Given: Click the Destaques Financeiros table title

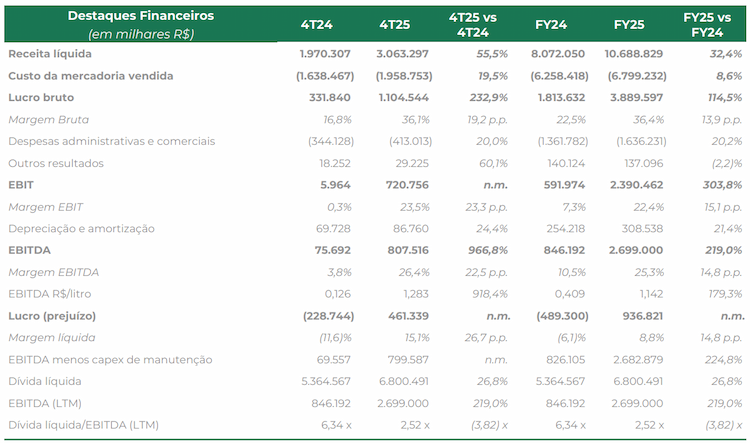Looking at the screenshot, I should pos(141,16).
